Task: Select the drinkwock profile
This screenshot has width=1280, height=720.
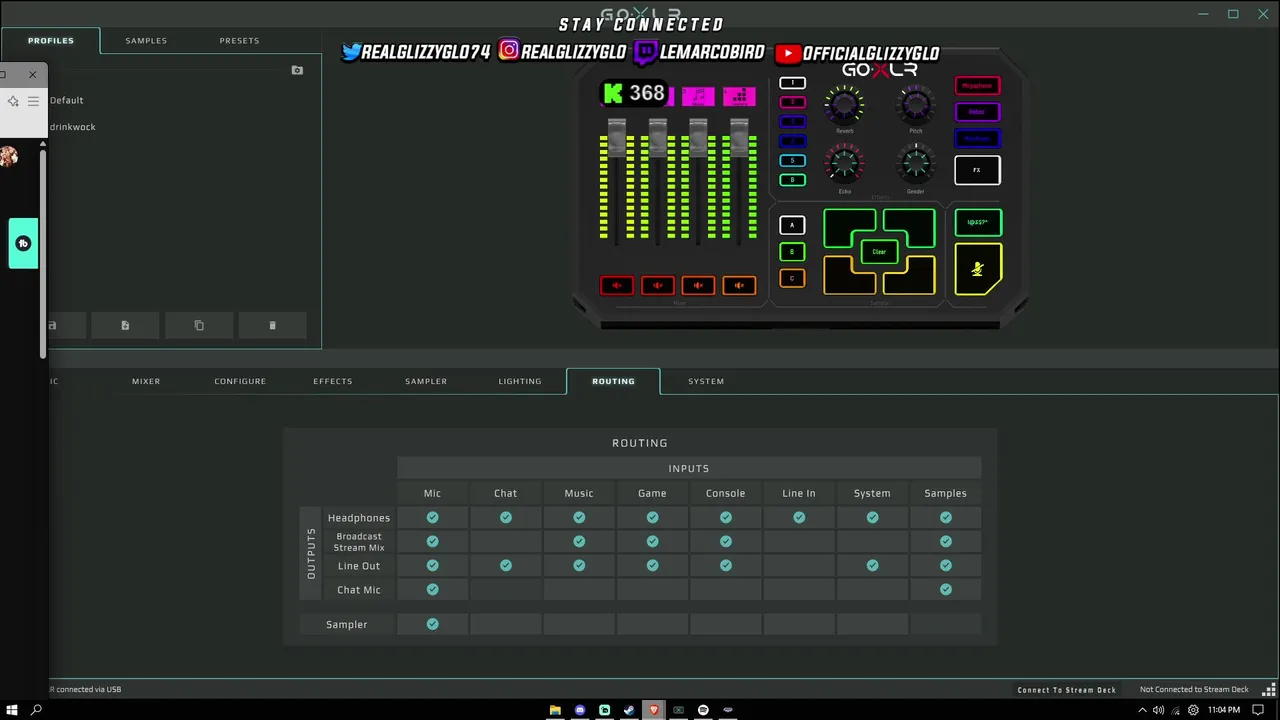Action: pos(73,127)
